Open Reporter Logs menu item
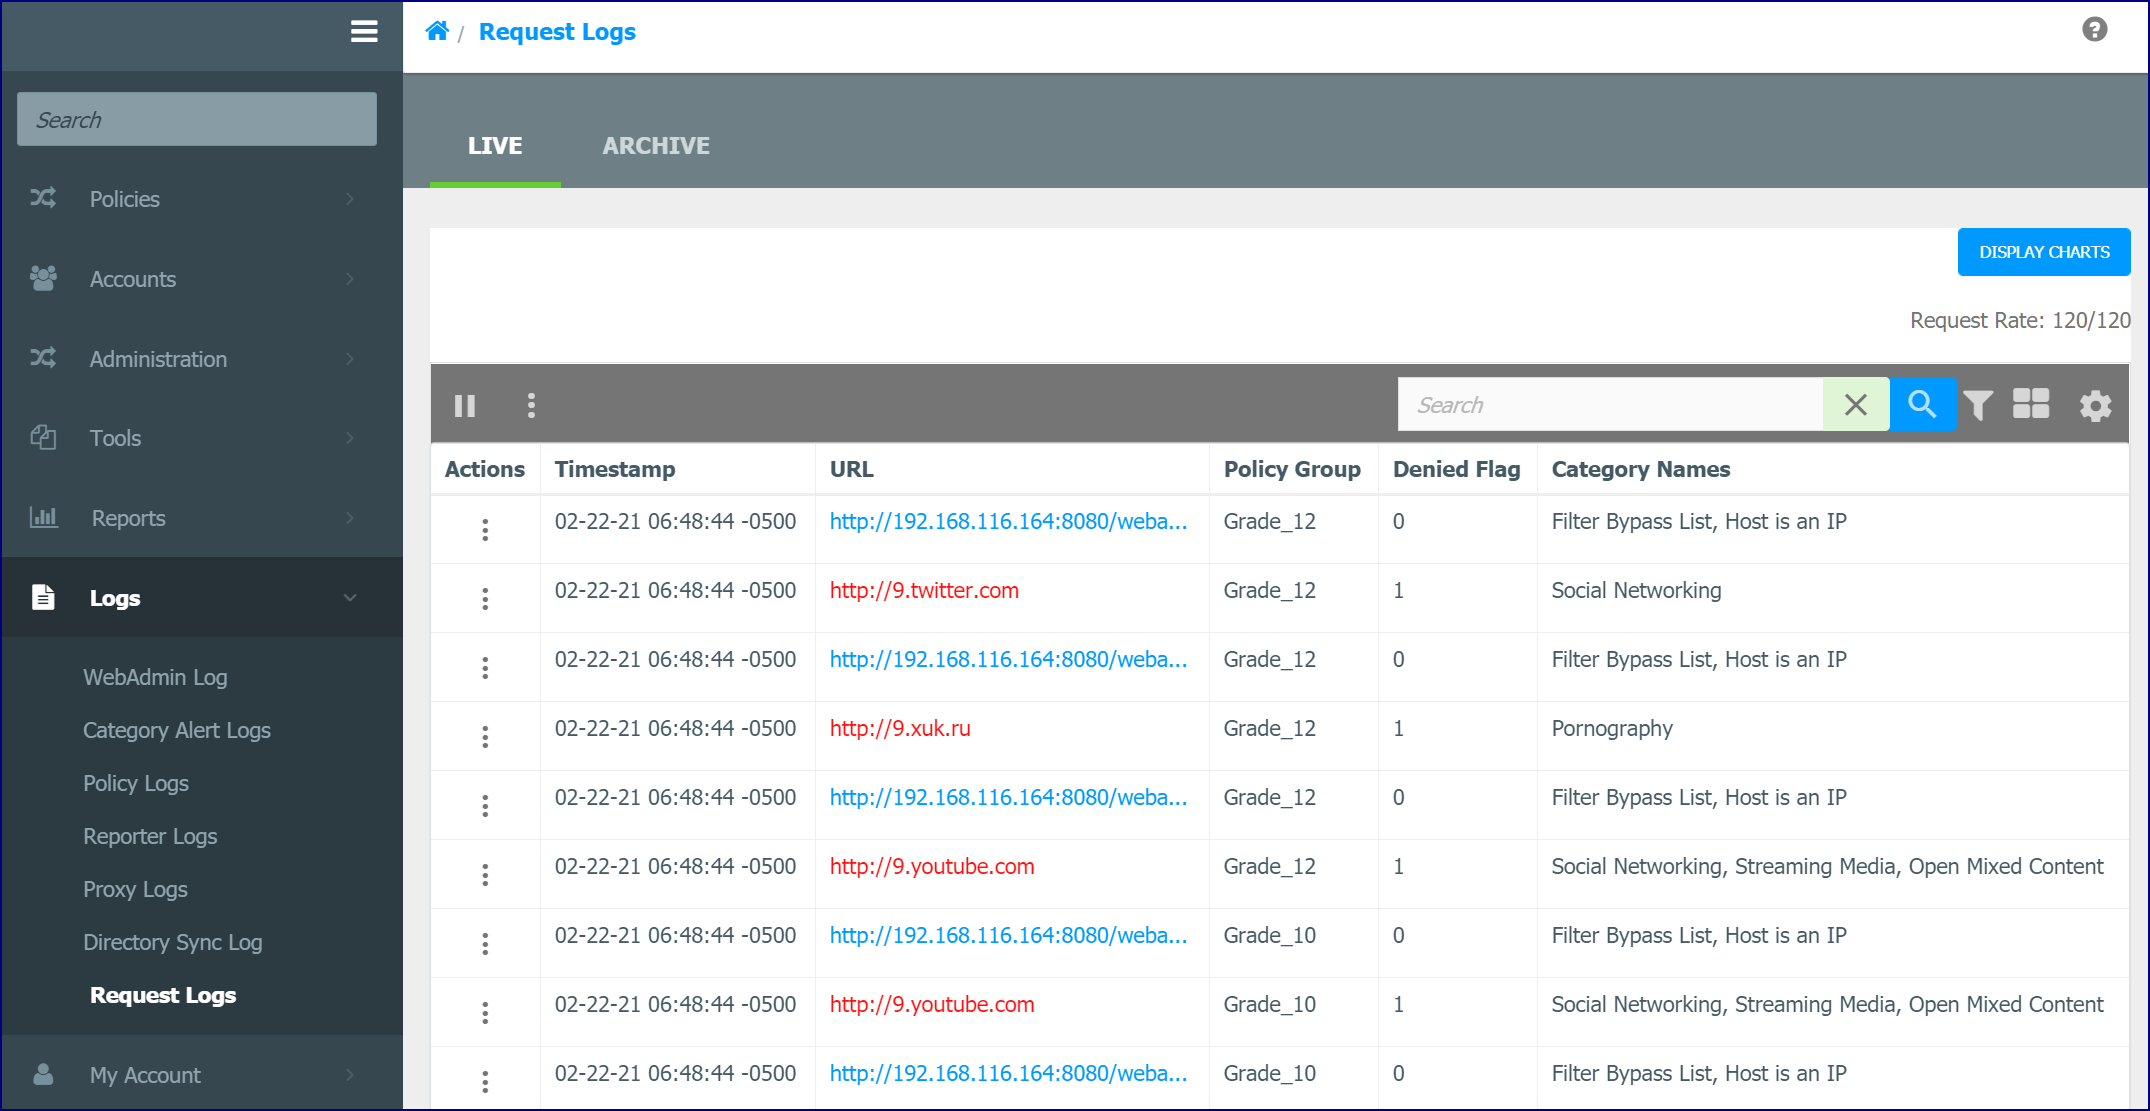Image resolution: width=2150 pixels, height=1111 pixels. [150, 836]
